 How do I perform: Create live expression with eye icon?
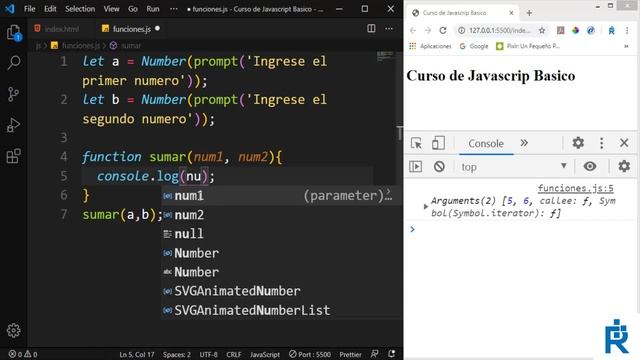pos(590,166)
